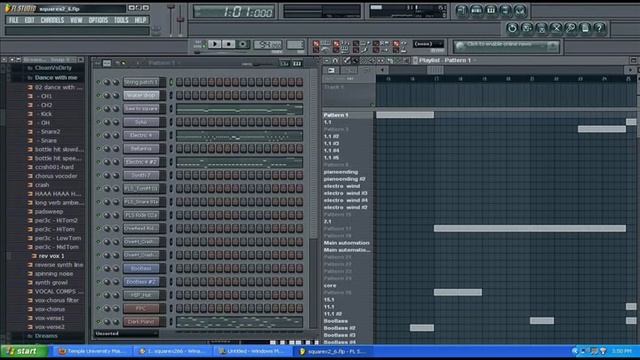Image resolution: width=640 pixels, height=360 pixels.
Task: Open the VIEW menu
Action: [x=76, y=20]
